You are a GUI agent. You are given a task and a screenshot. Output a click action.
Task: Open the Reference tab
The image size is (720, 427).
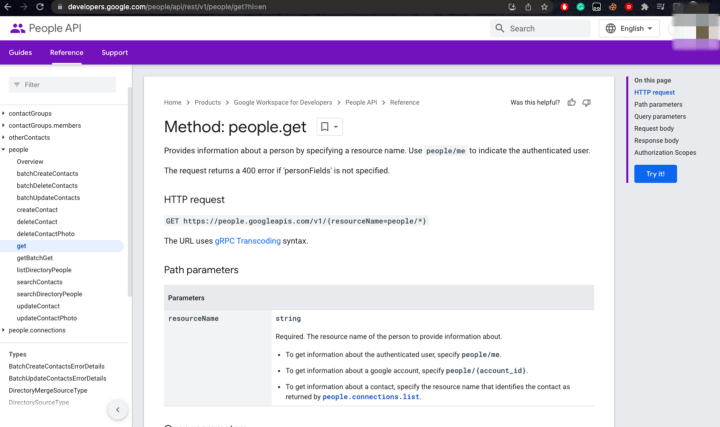[67, 52]
